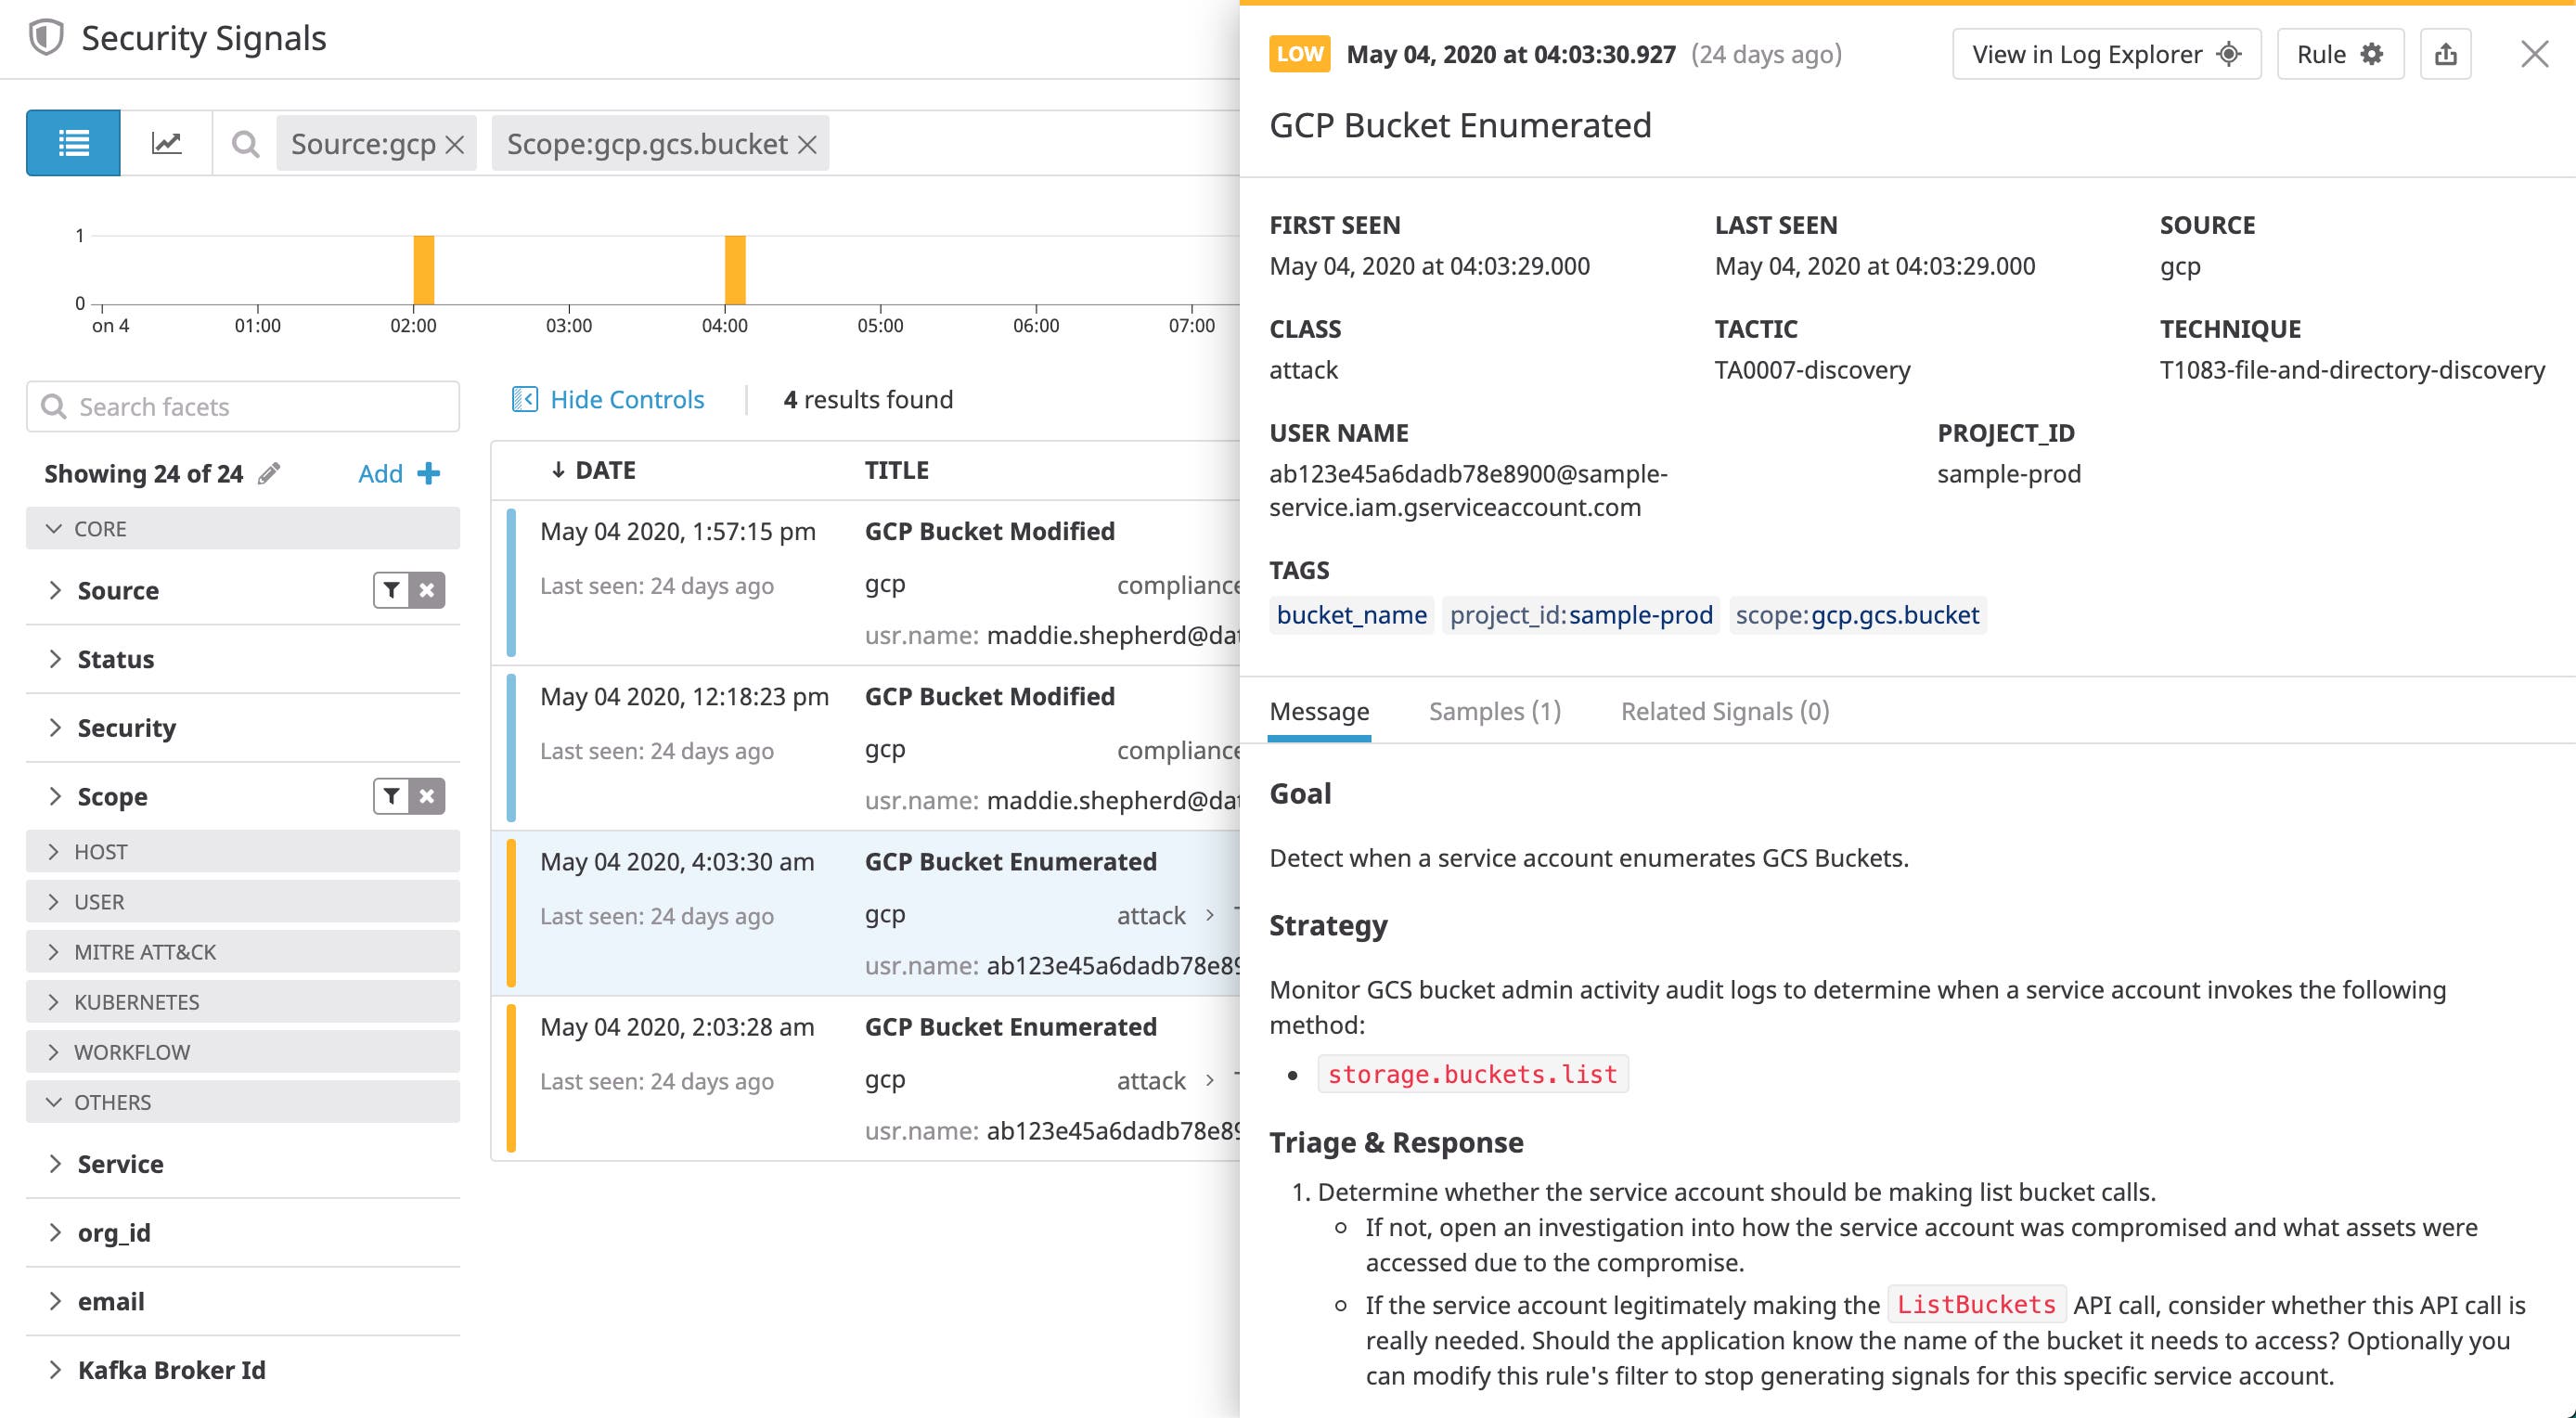
Task: Click the search magnifier icon
Action: (x=243, y=142)
